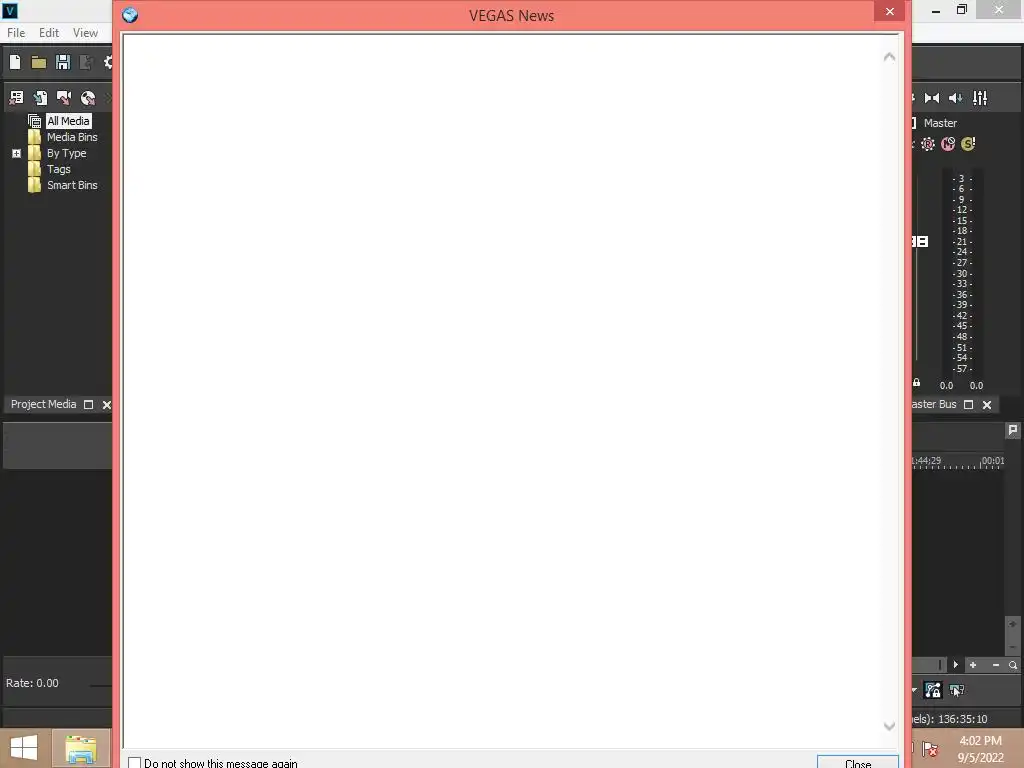Open the mixer faders settings icon
Image resolution: width=1024 pixels, height=768 pixels.
(980, 98)
